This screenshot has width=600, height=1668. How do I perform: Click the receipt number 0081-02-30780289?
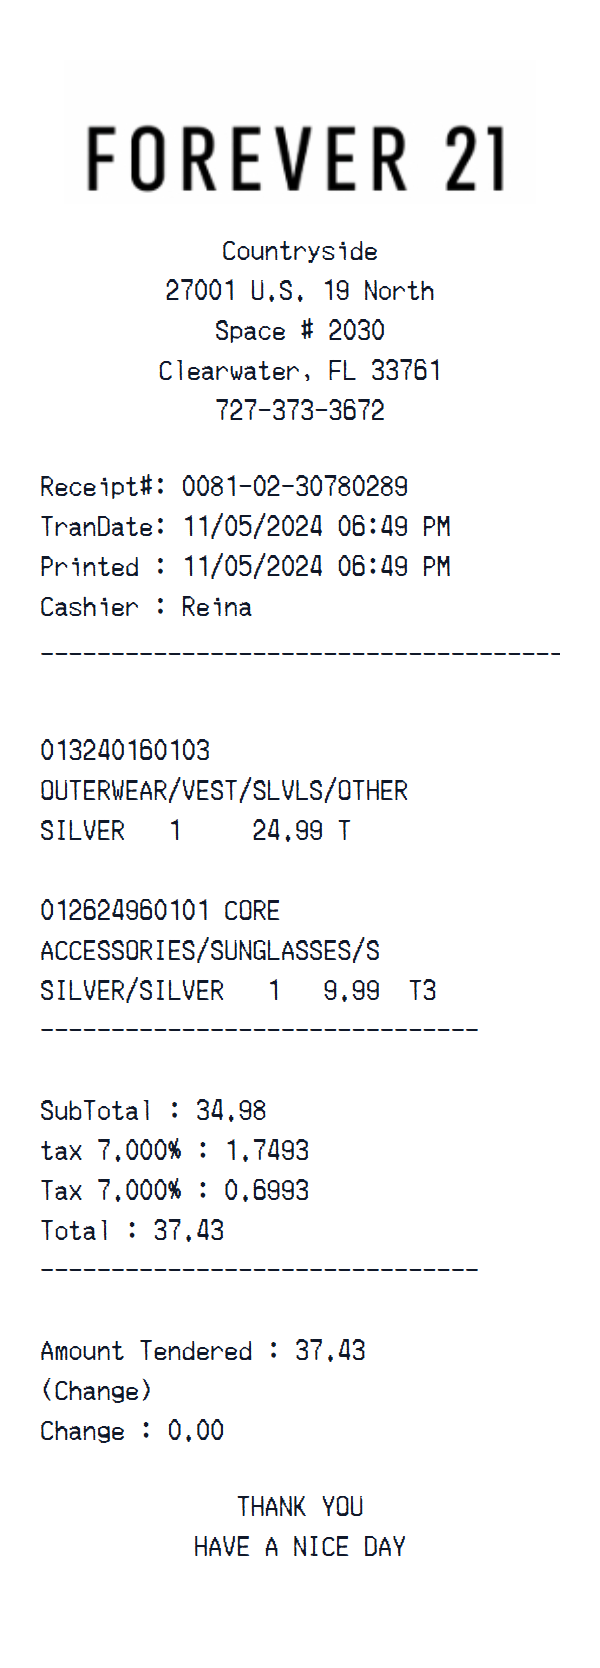pyautogui.click(x=294, y=487)
